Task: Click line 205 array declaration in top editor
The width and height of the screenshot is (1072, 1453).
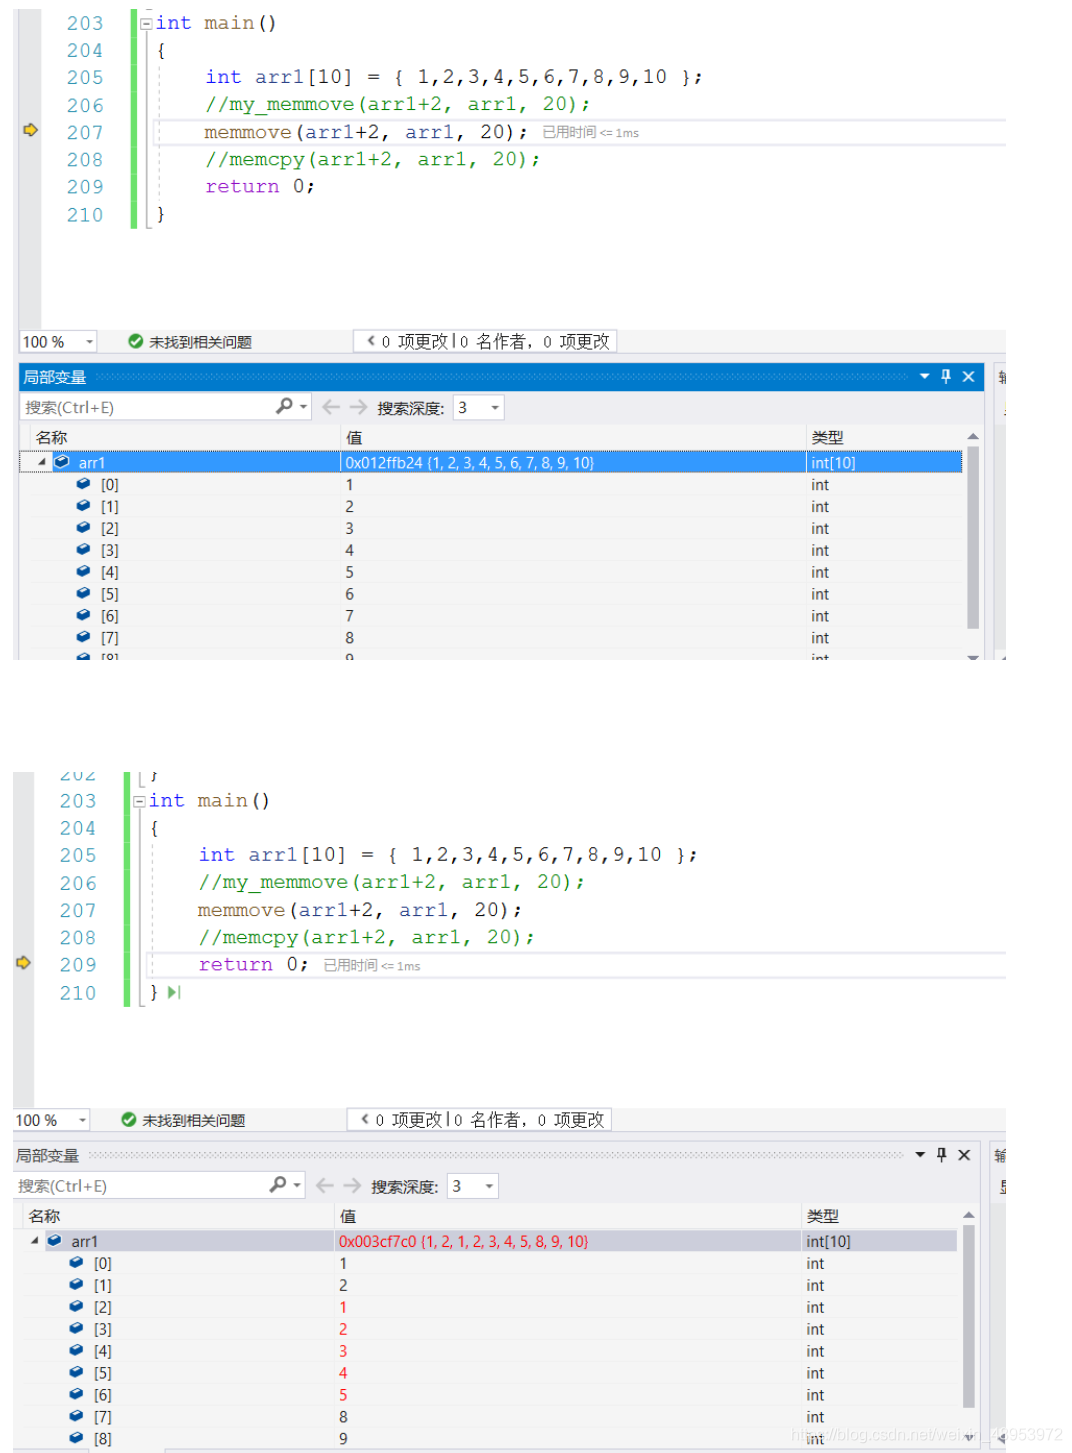Action: [x=454, y=77]
